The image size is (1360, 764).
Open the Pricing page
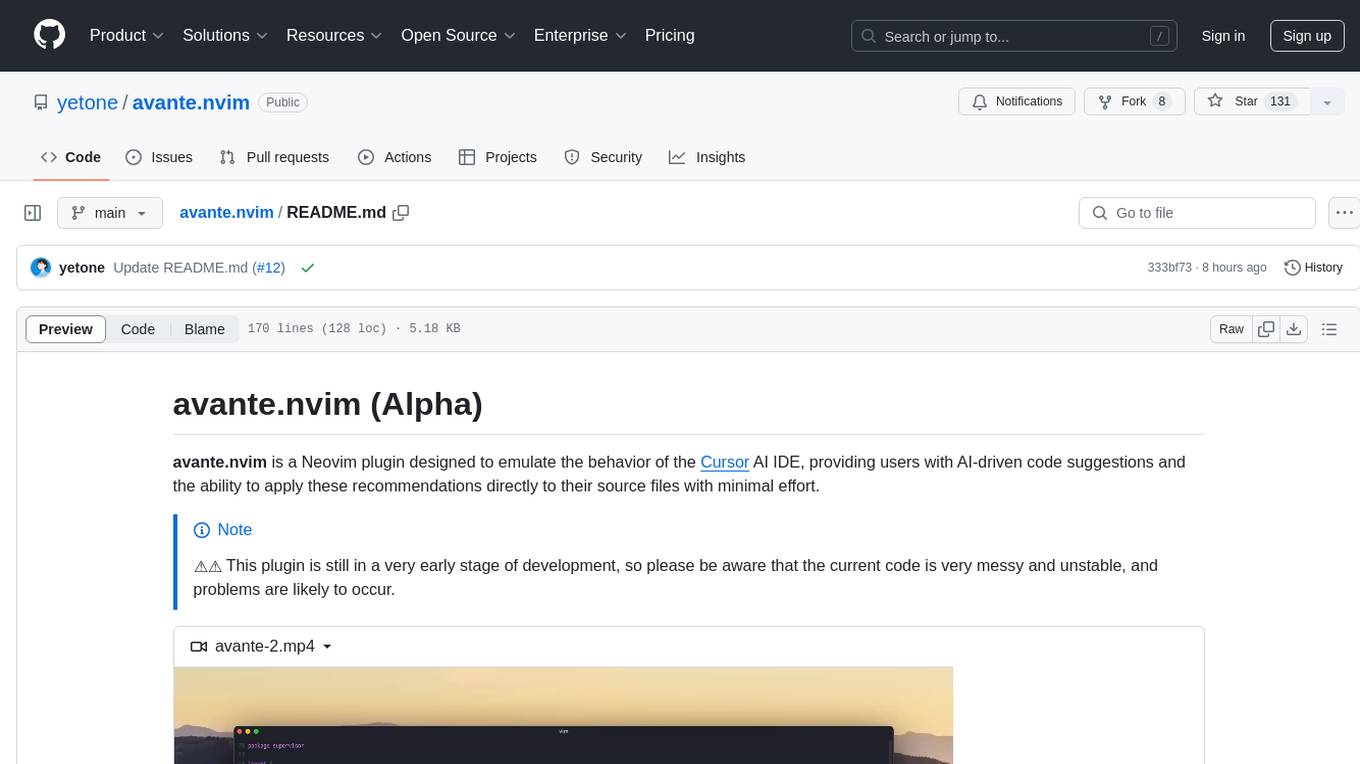click(670, 35)
